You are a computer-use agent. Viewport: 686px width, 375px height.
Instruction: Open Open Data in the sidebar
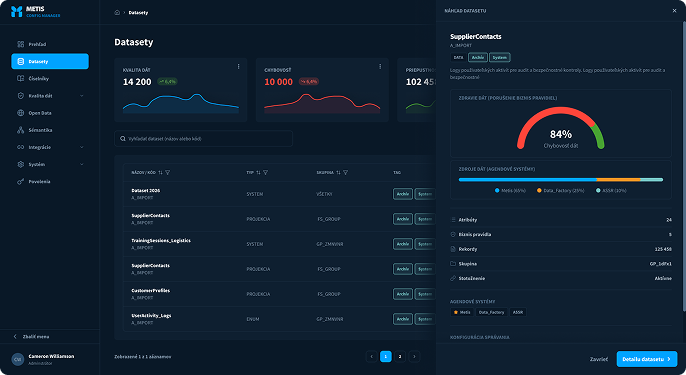click(50, 113)
